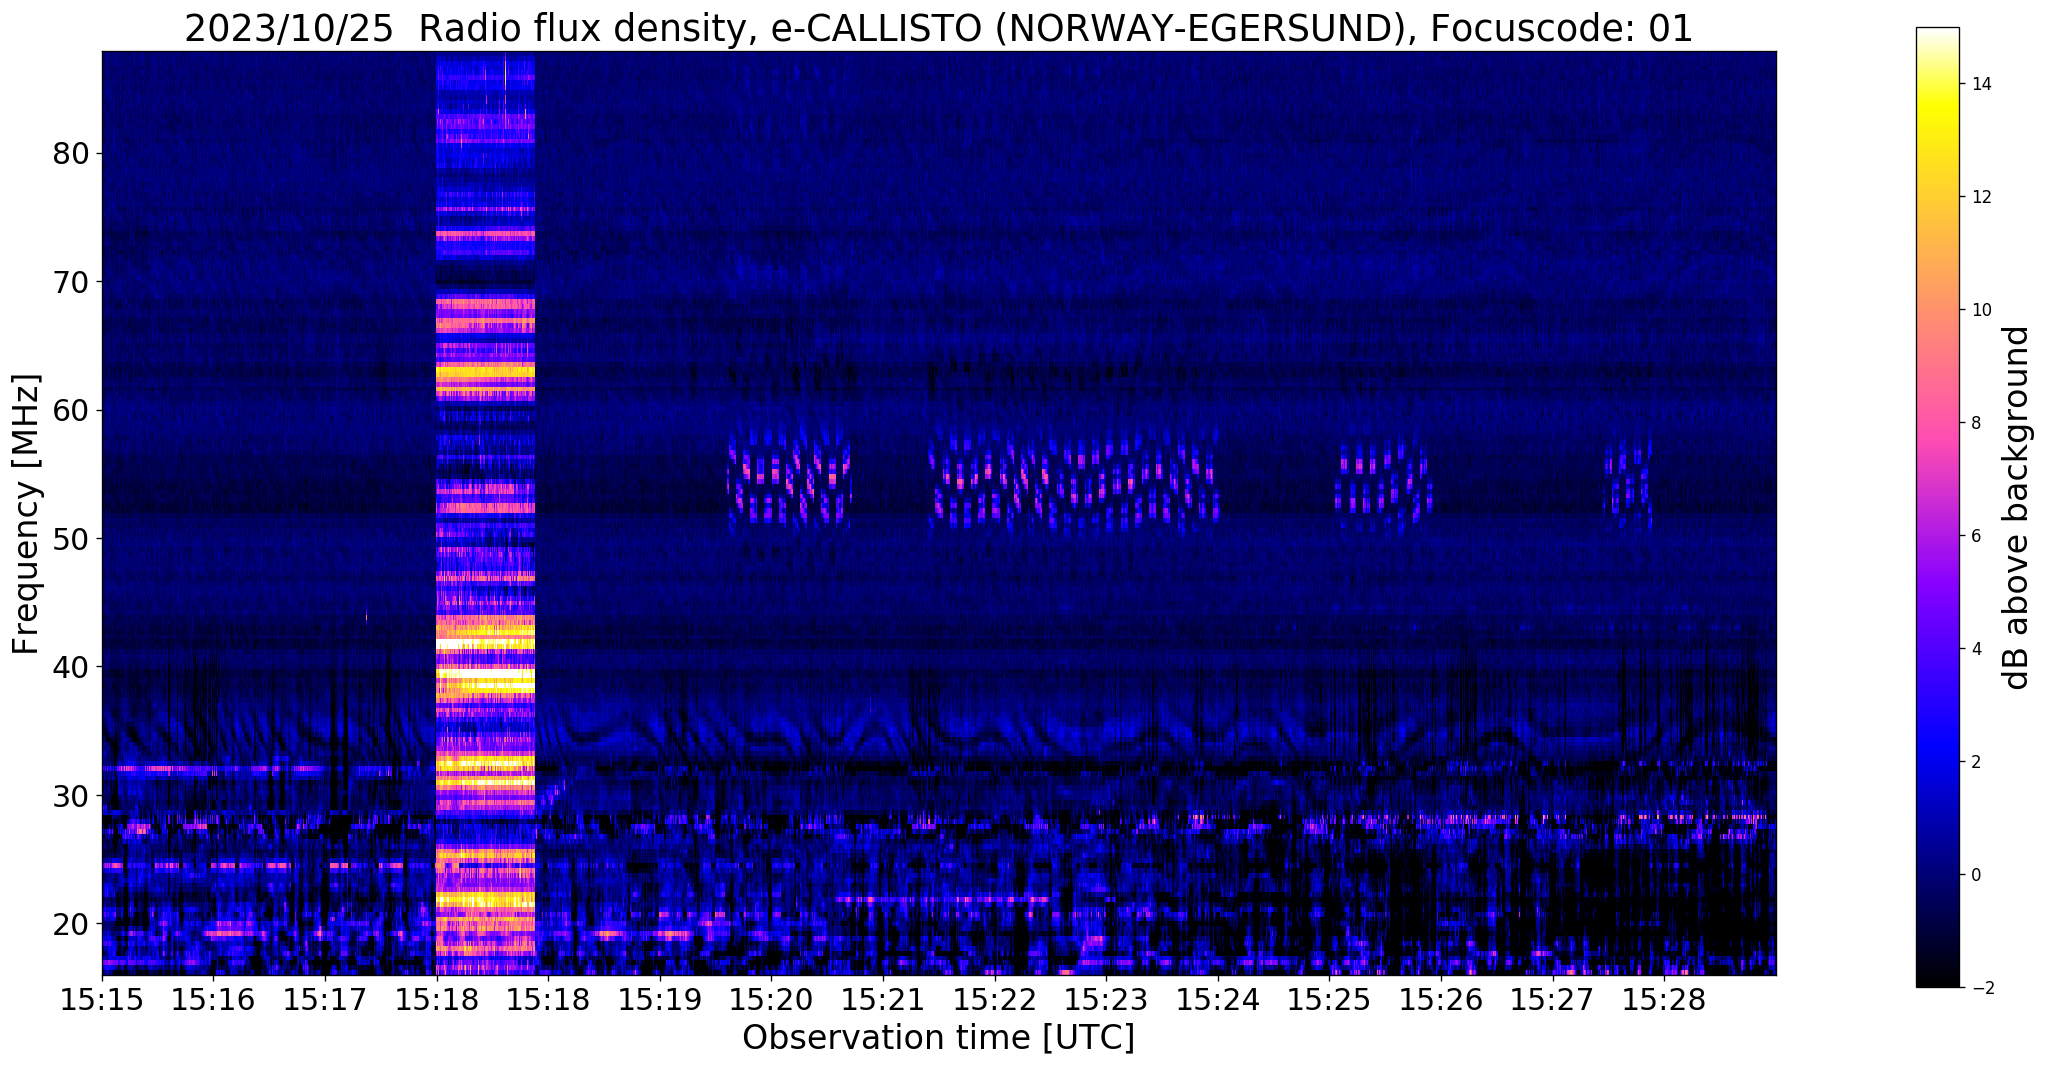The width and height of the screenshot is (2047, 1067).
Task: Click the x-axis tick label 15:24
Action: coord(1218,1000)
